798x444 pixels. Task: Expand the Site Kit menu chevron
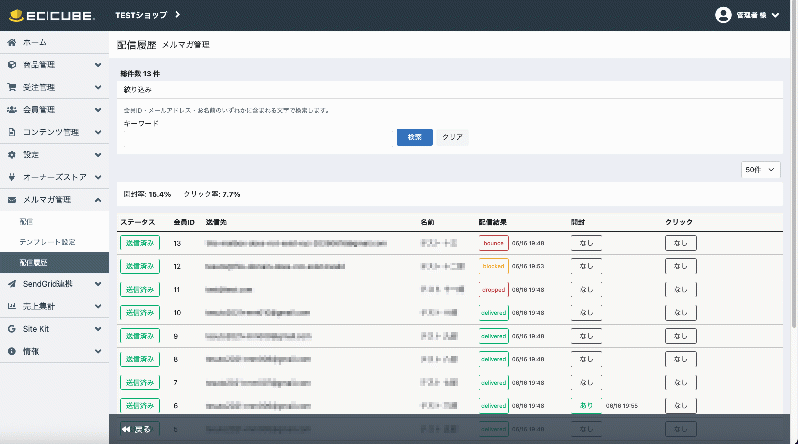[98, 329]
